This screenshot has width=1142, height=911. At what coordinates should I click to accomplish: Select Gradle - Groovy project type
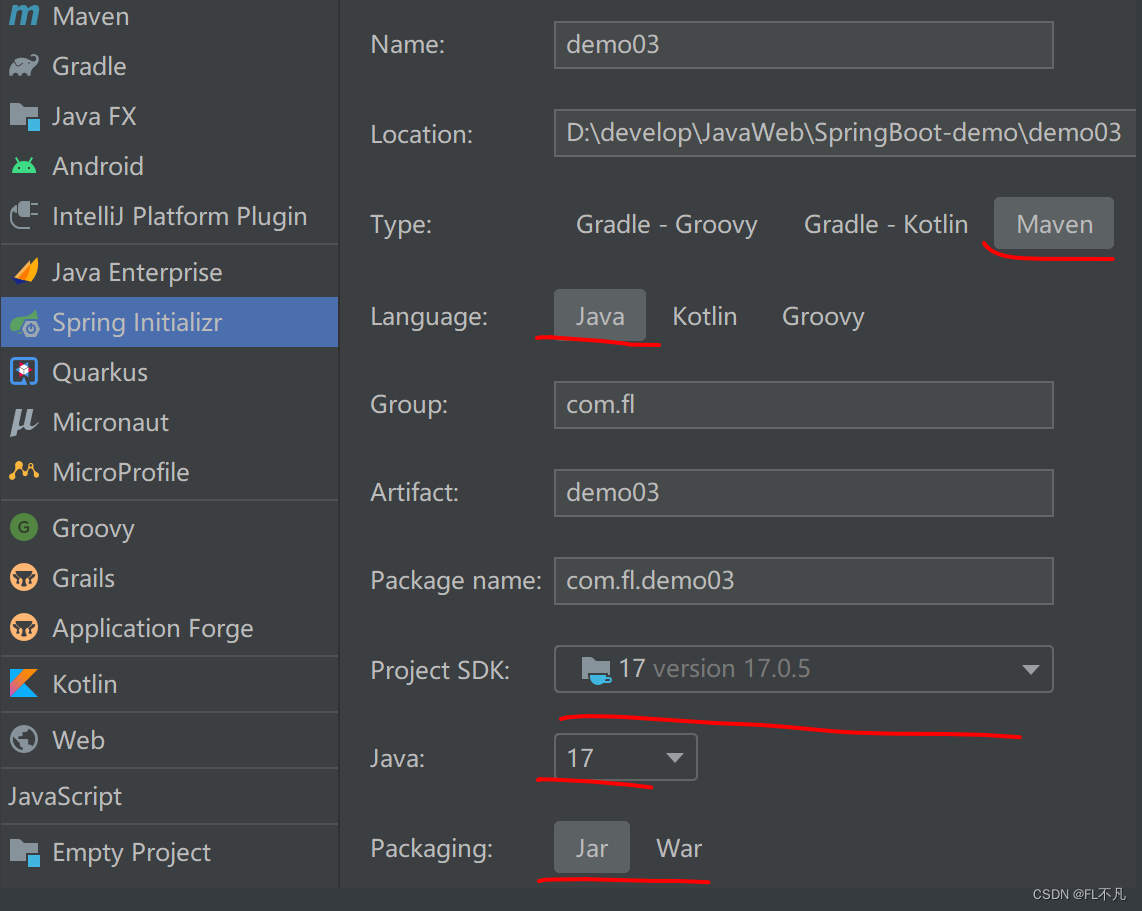tap(666, 224)
